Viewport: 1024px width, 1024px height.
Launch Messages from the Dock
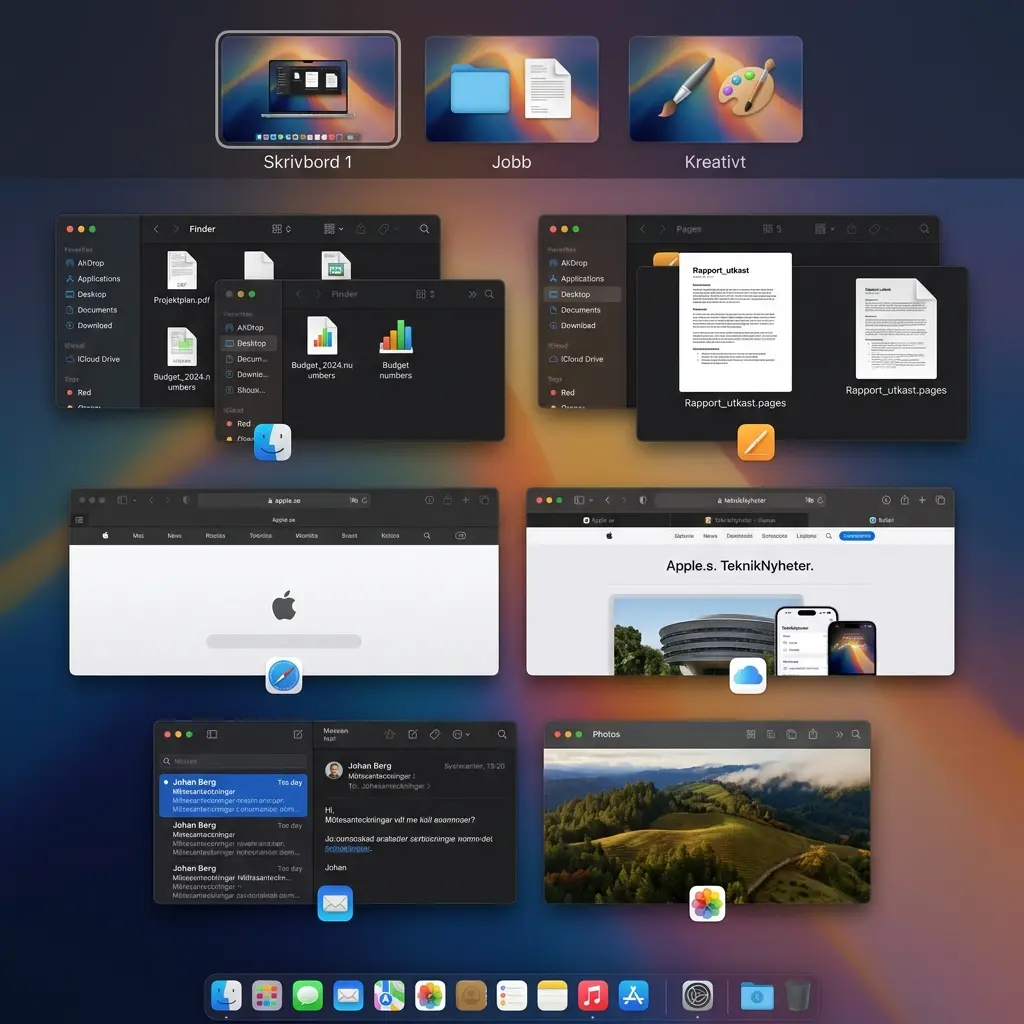point(308,996)
